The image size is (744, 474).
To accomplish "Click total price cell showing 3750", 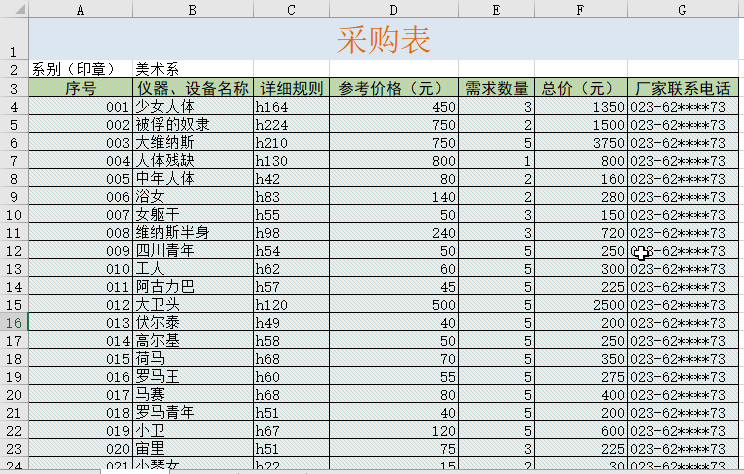I will (581, 142).
